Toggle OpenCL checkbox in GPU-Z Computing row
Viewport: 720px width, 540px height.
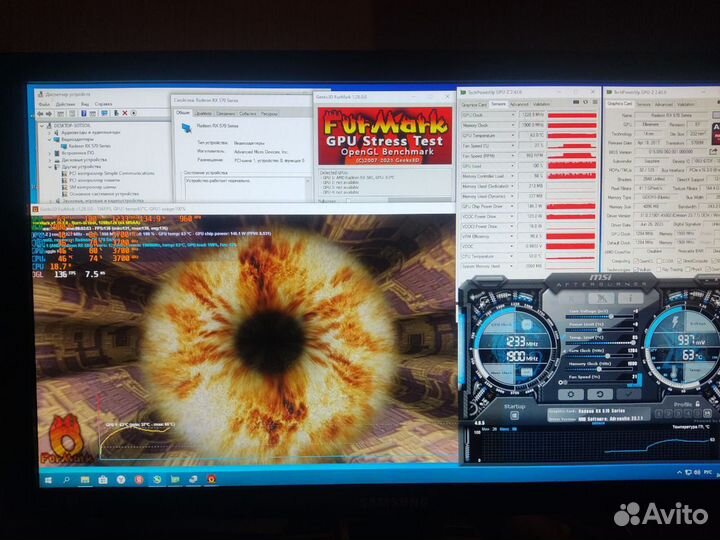(636, 261)
